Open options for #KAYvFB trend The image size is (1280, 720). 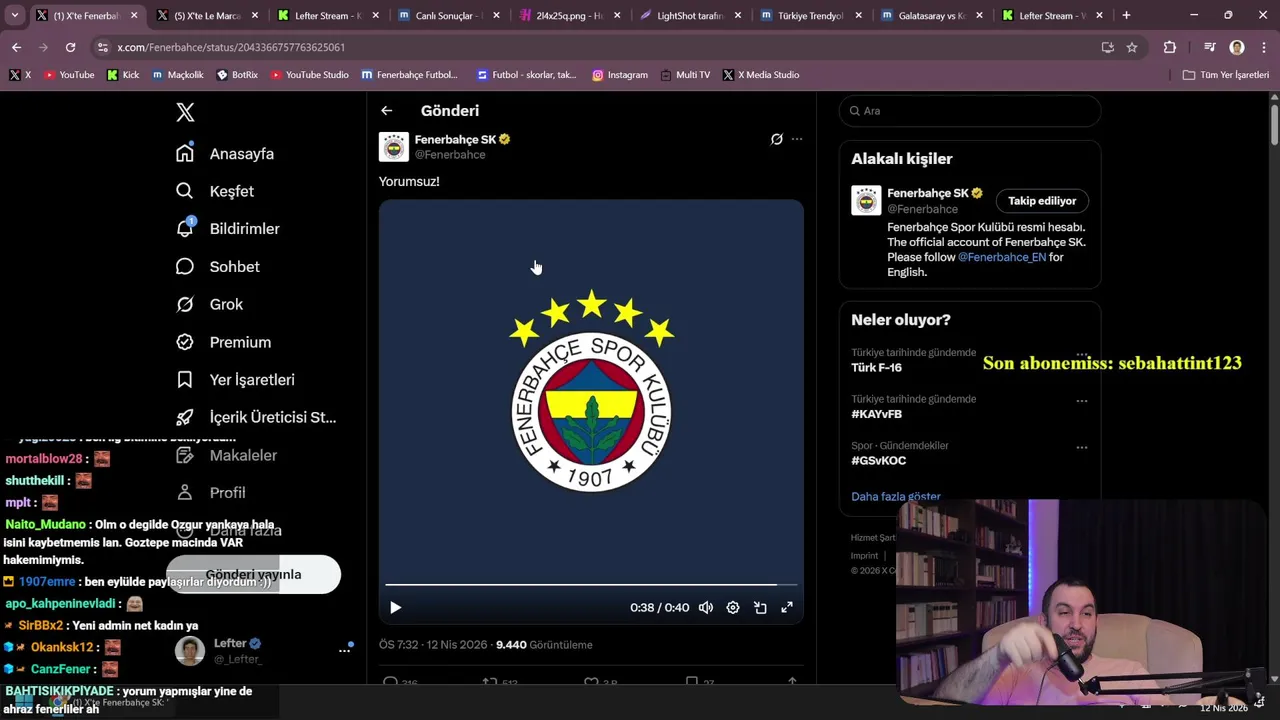point(1081,401)
